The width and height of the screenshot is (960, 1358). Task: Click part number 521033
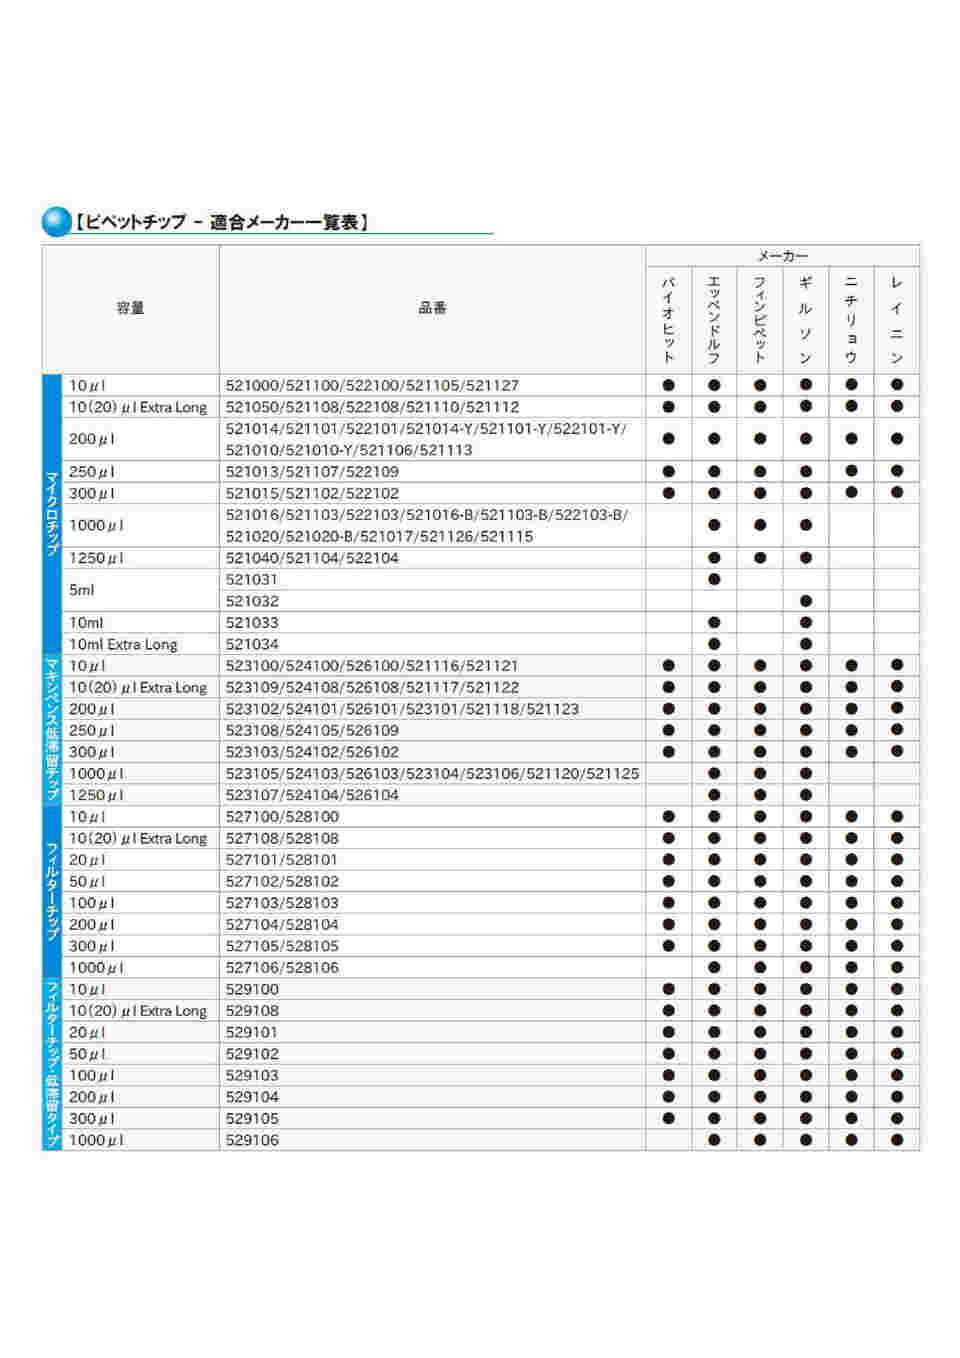(252, 622)
